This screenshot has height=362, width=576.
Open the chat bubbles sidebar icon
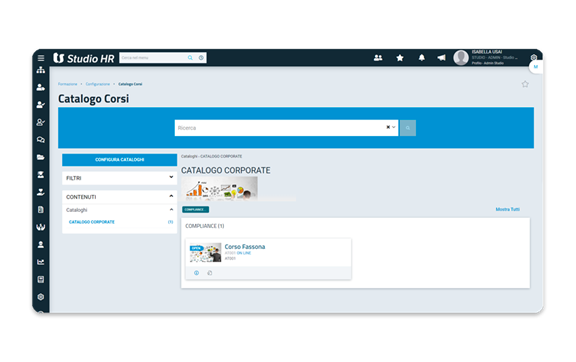pos(41,140)
